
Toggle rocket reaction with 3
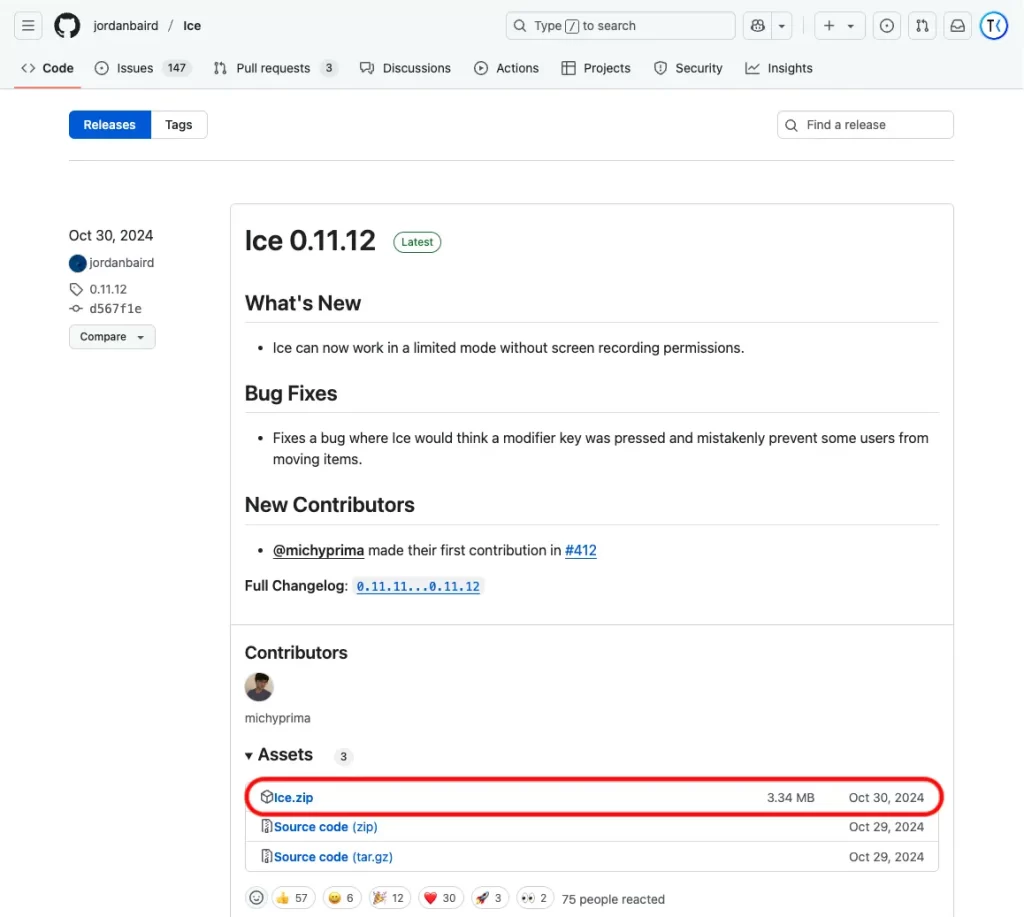pos(490,898)
